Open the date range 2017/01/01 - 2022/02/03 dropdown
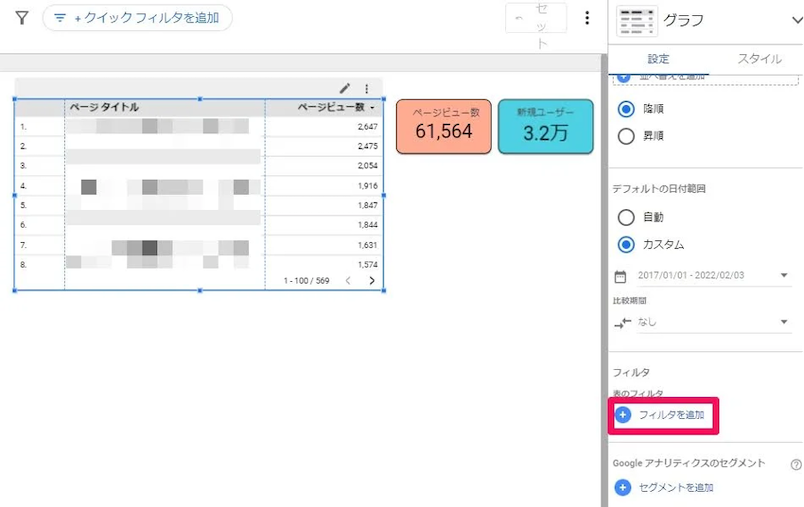 (704, 276)
